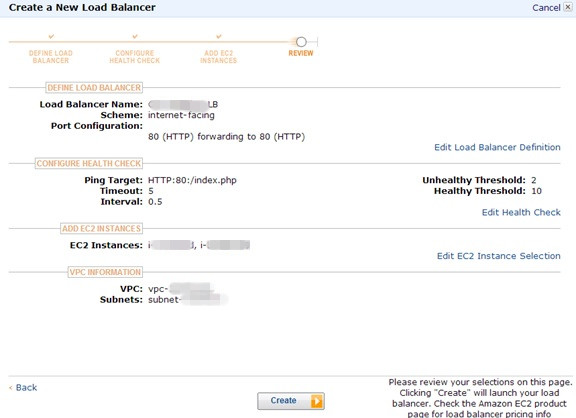Viewport: 576px width, 418px height.
Task: Select the Define Load Balancer step
Action: coord(51,57)
